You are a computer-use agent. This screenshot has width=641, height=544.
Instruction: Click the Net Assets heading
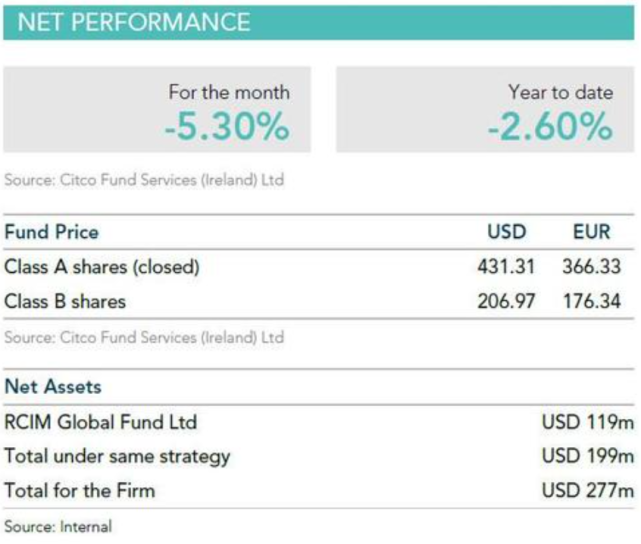53,387
